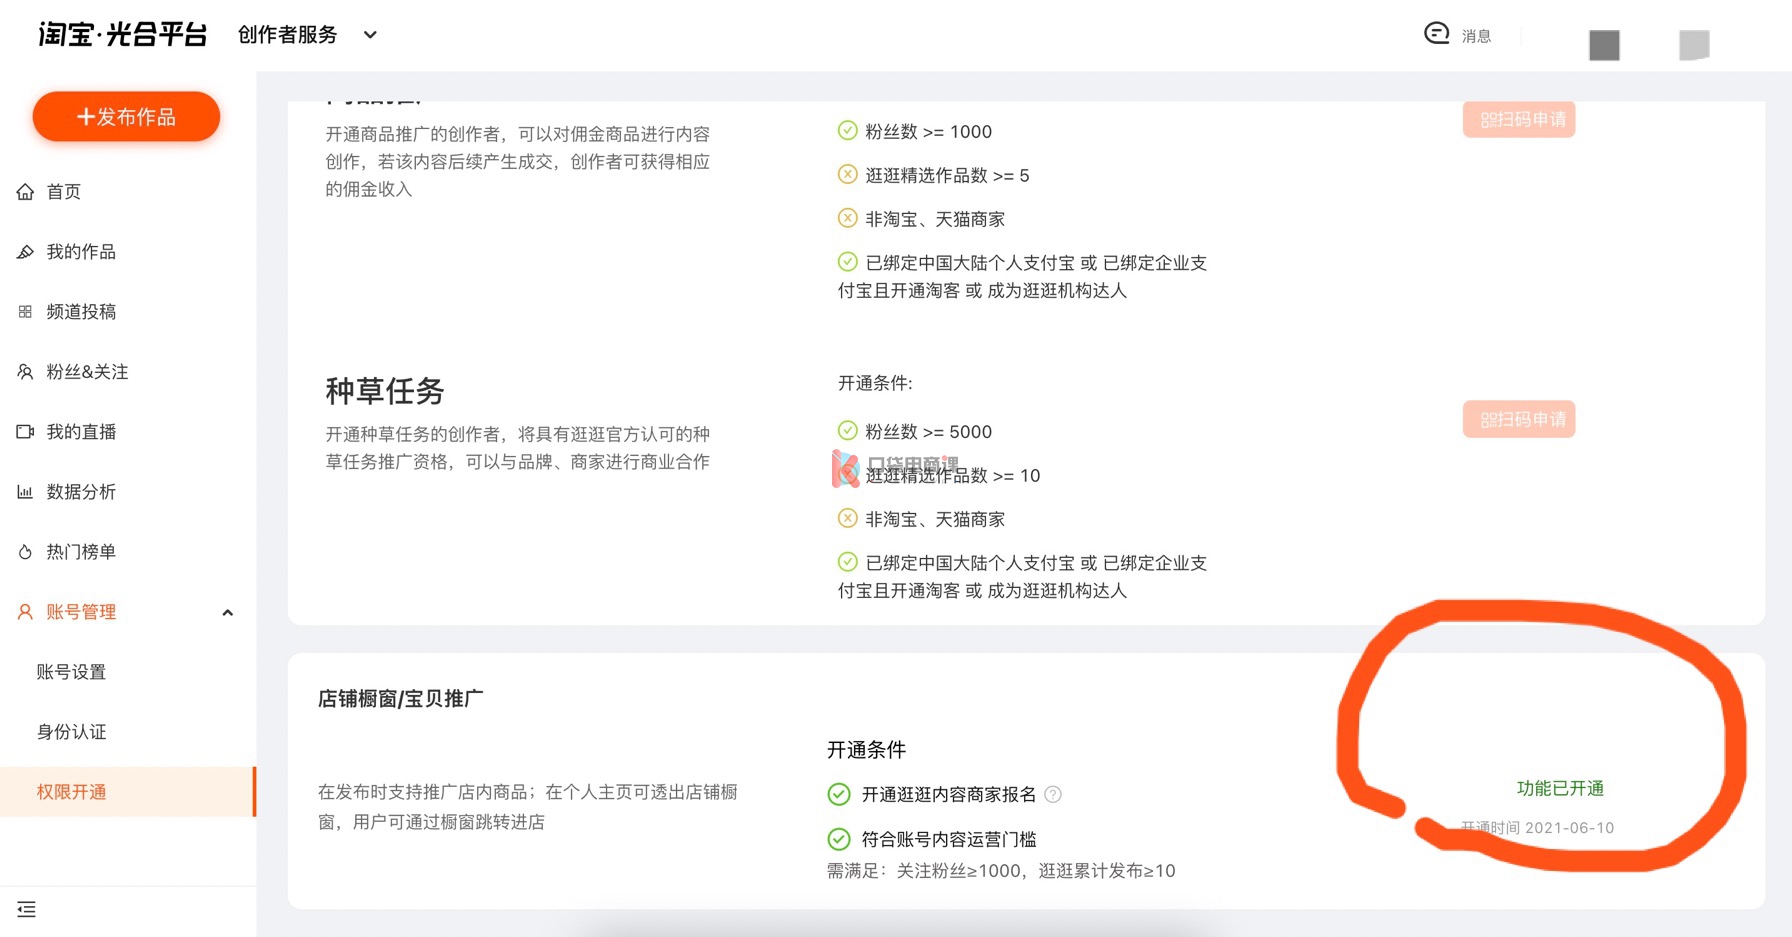
Task: Open the 首页 home icon
Action: 25,192
